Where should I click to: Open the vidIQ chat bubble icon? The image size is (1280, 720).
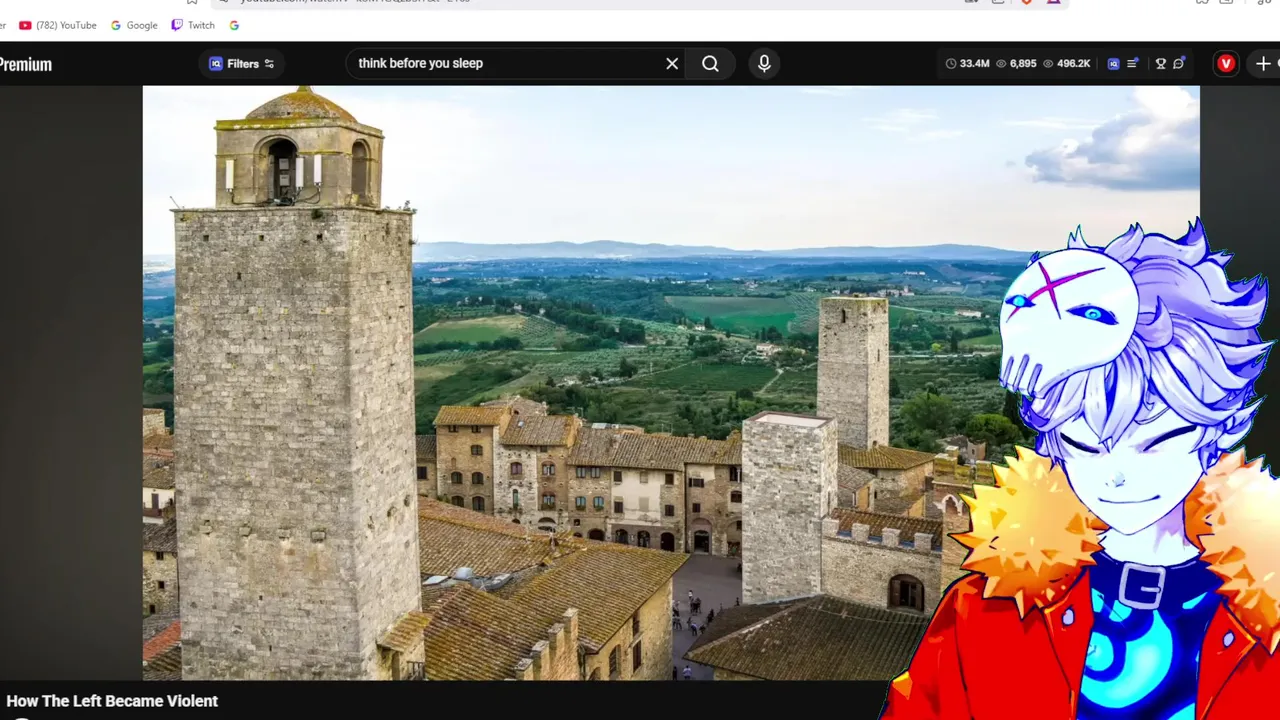click(x=1179, y=64)
